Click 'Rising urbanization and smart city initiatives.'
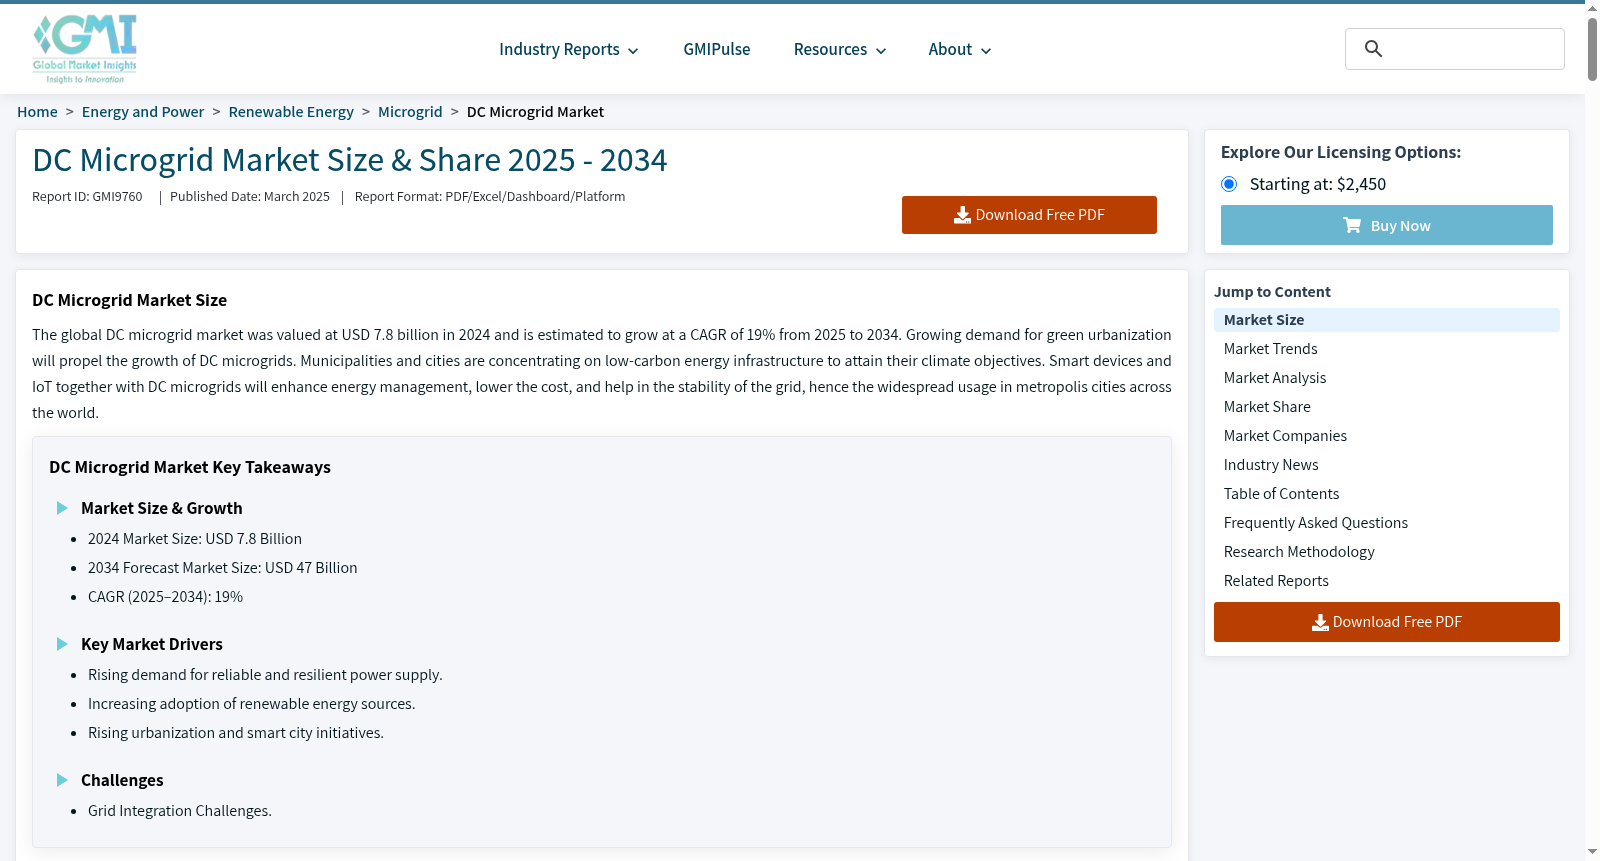The width and height of the screenshot is (1600, 861). 236,733
